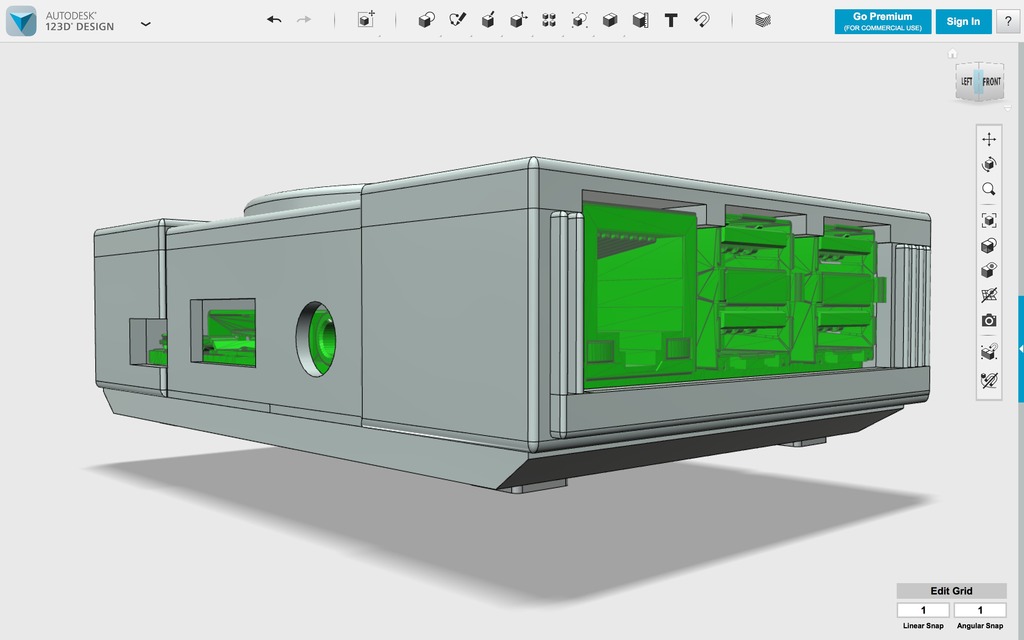Click the Sign In button
This screenshot has height=640, width=1024.
click(x=963, y=21)
